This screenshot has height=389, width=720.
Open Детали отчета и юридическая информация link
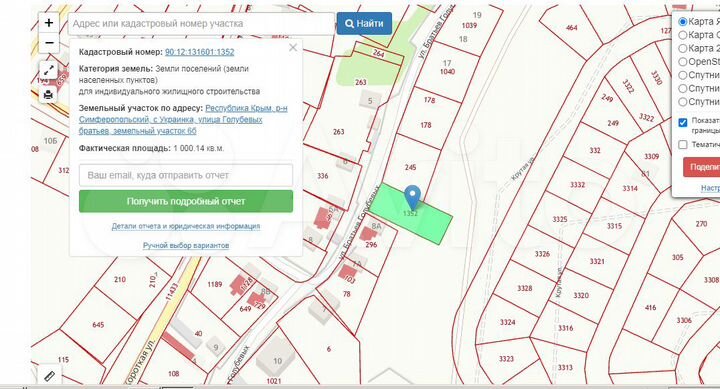tap(186, 226)
